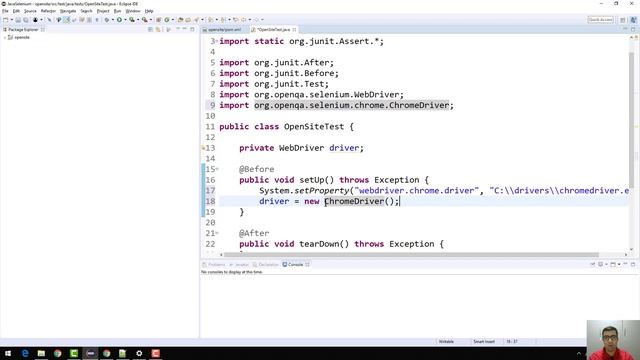This screenshot has width=640, height=360.
Task: Click the Open Perspective icon
Action: tap(622, 20)
